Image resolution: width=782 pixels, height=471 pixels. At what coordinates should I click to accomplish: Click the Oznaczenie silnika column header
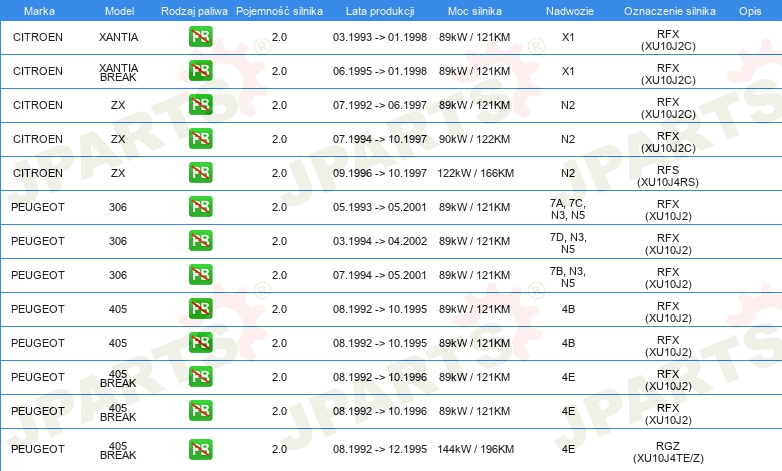click(670, 11)
